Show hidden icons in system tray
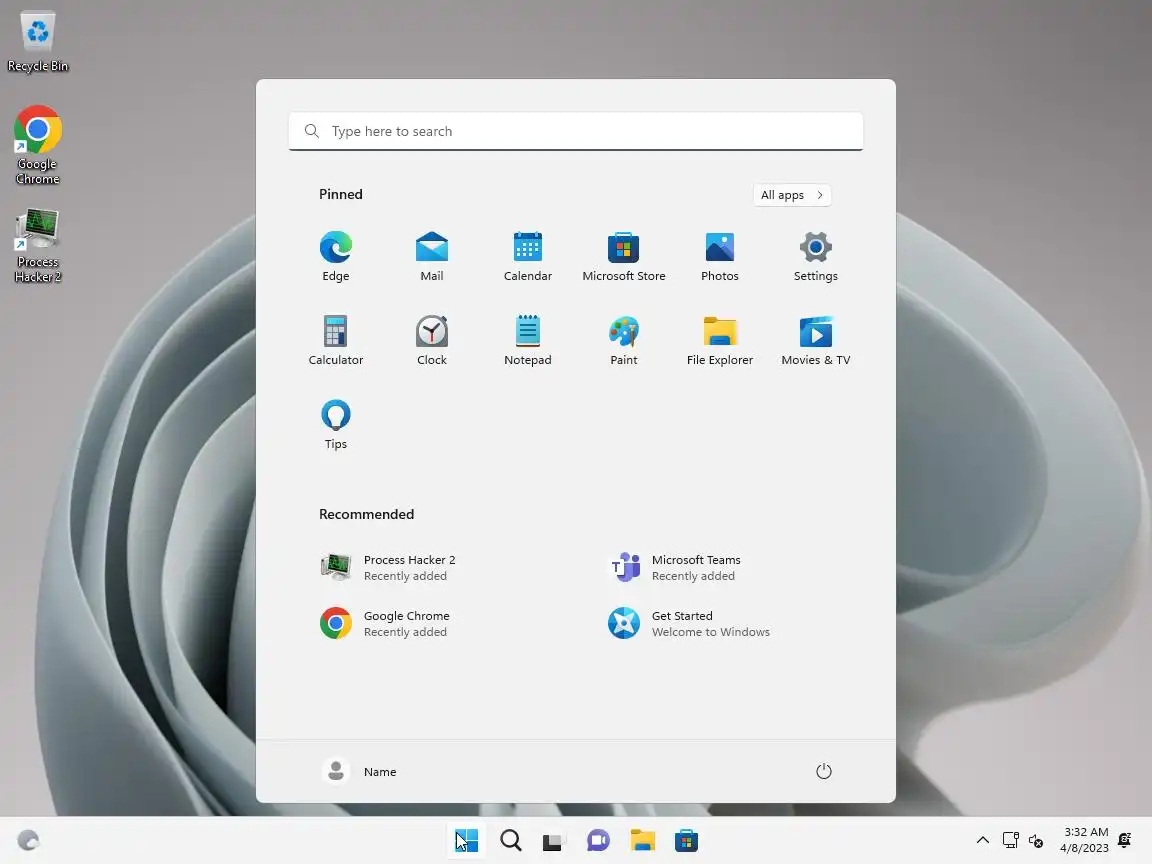Viewport: 1152px width, 864px height. coord(982,840)
